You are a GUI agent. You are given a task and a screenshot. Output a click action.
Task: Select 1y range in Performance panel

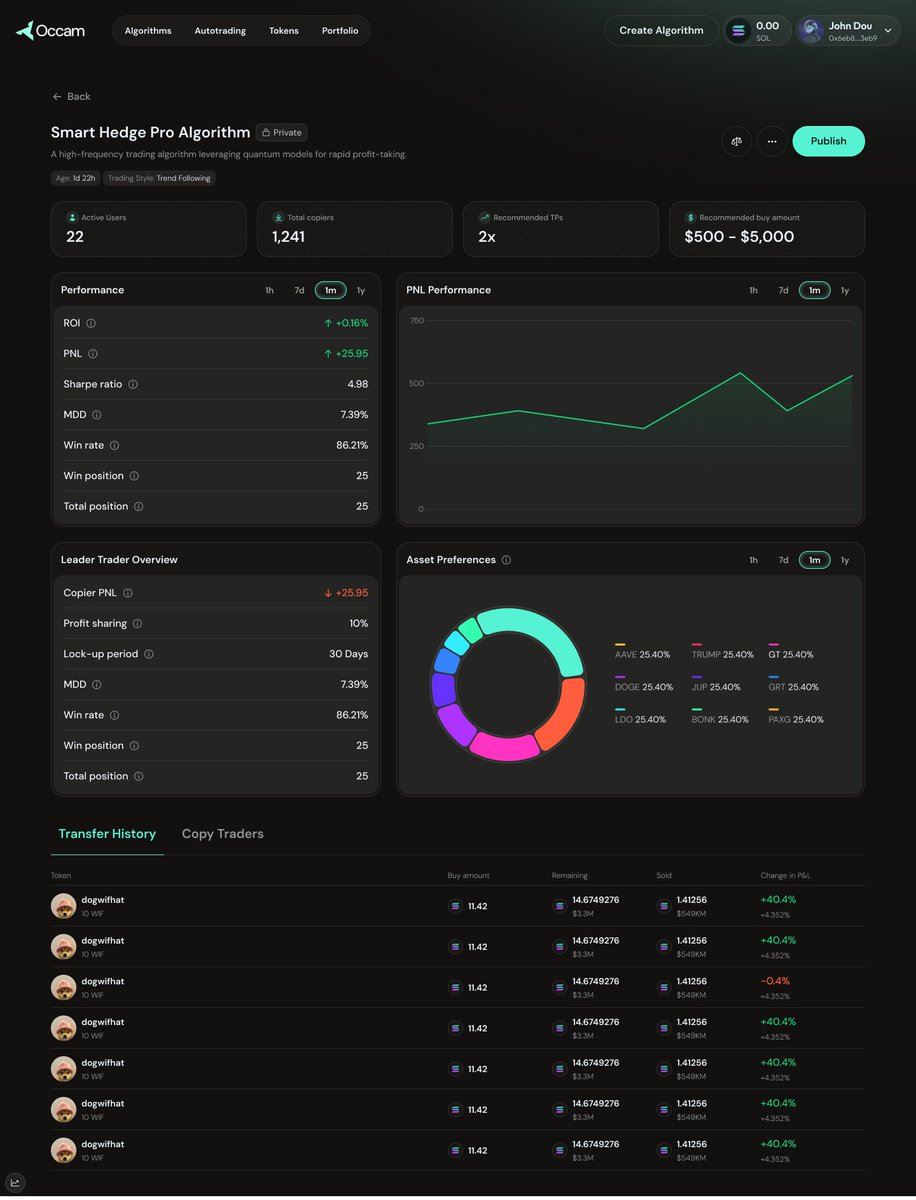click(361, 290)
